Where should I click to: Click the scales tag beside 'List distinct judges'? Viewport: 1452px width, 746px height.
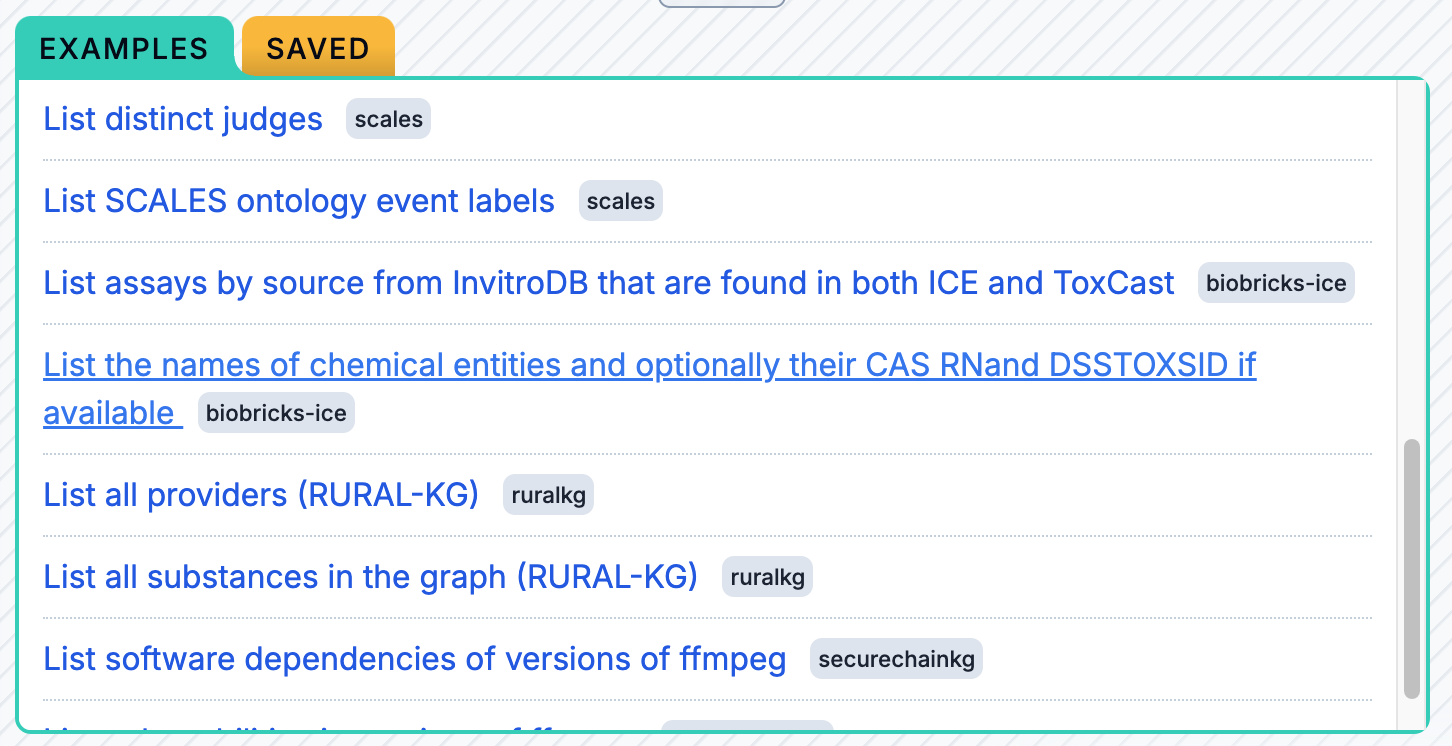coord(388,119)
